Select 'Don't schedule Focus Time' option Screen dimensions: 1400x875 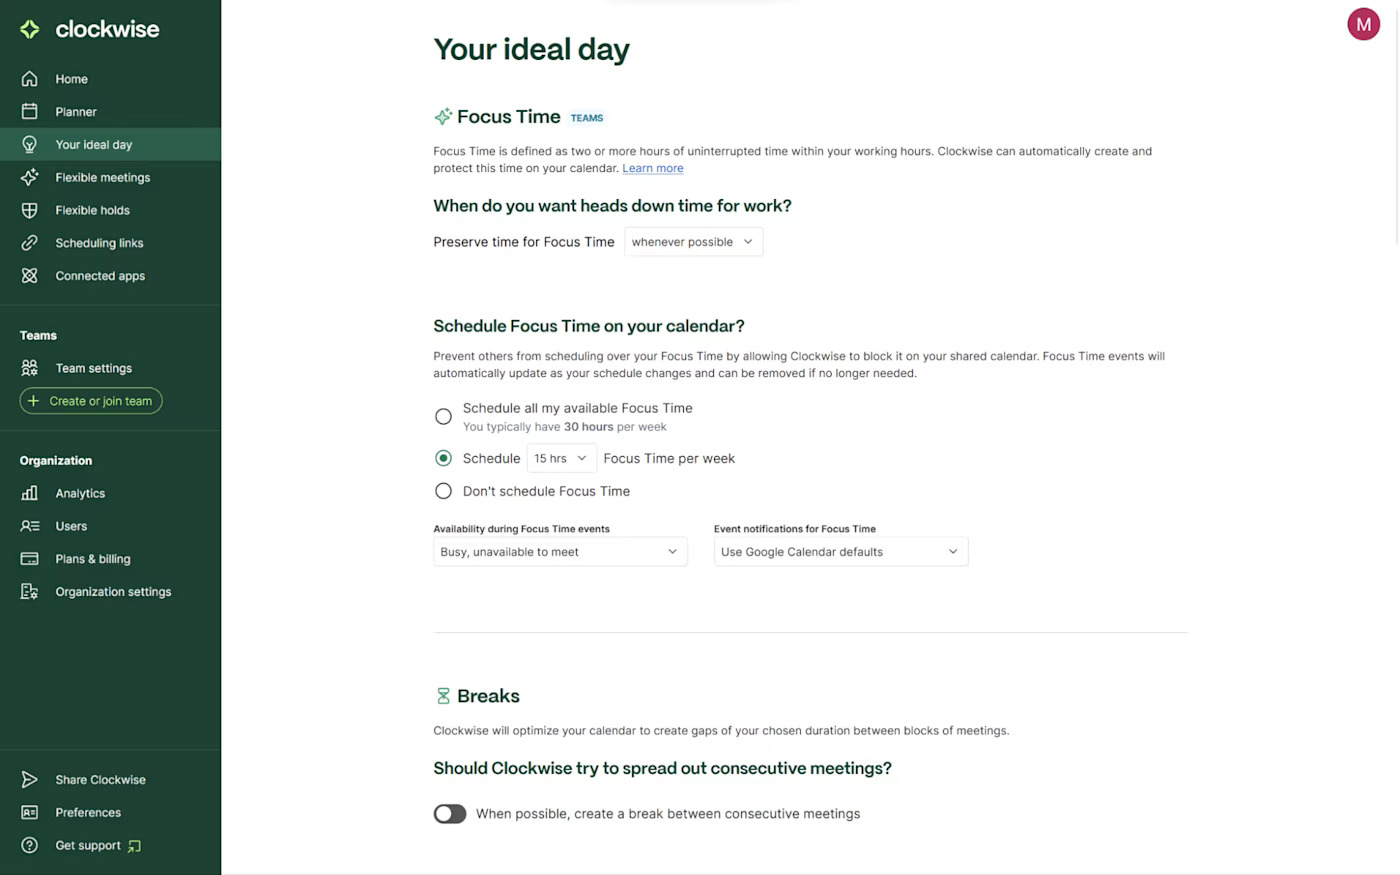(x=443, y=491)
